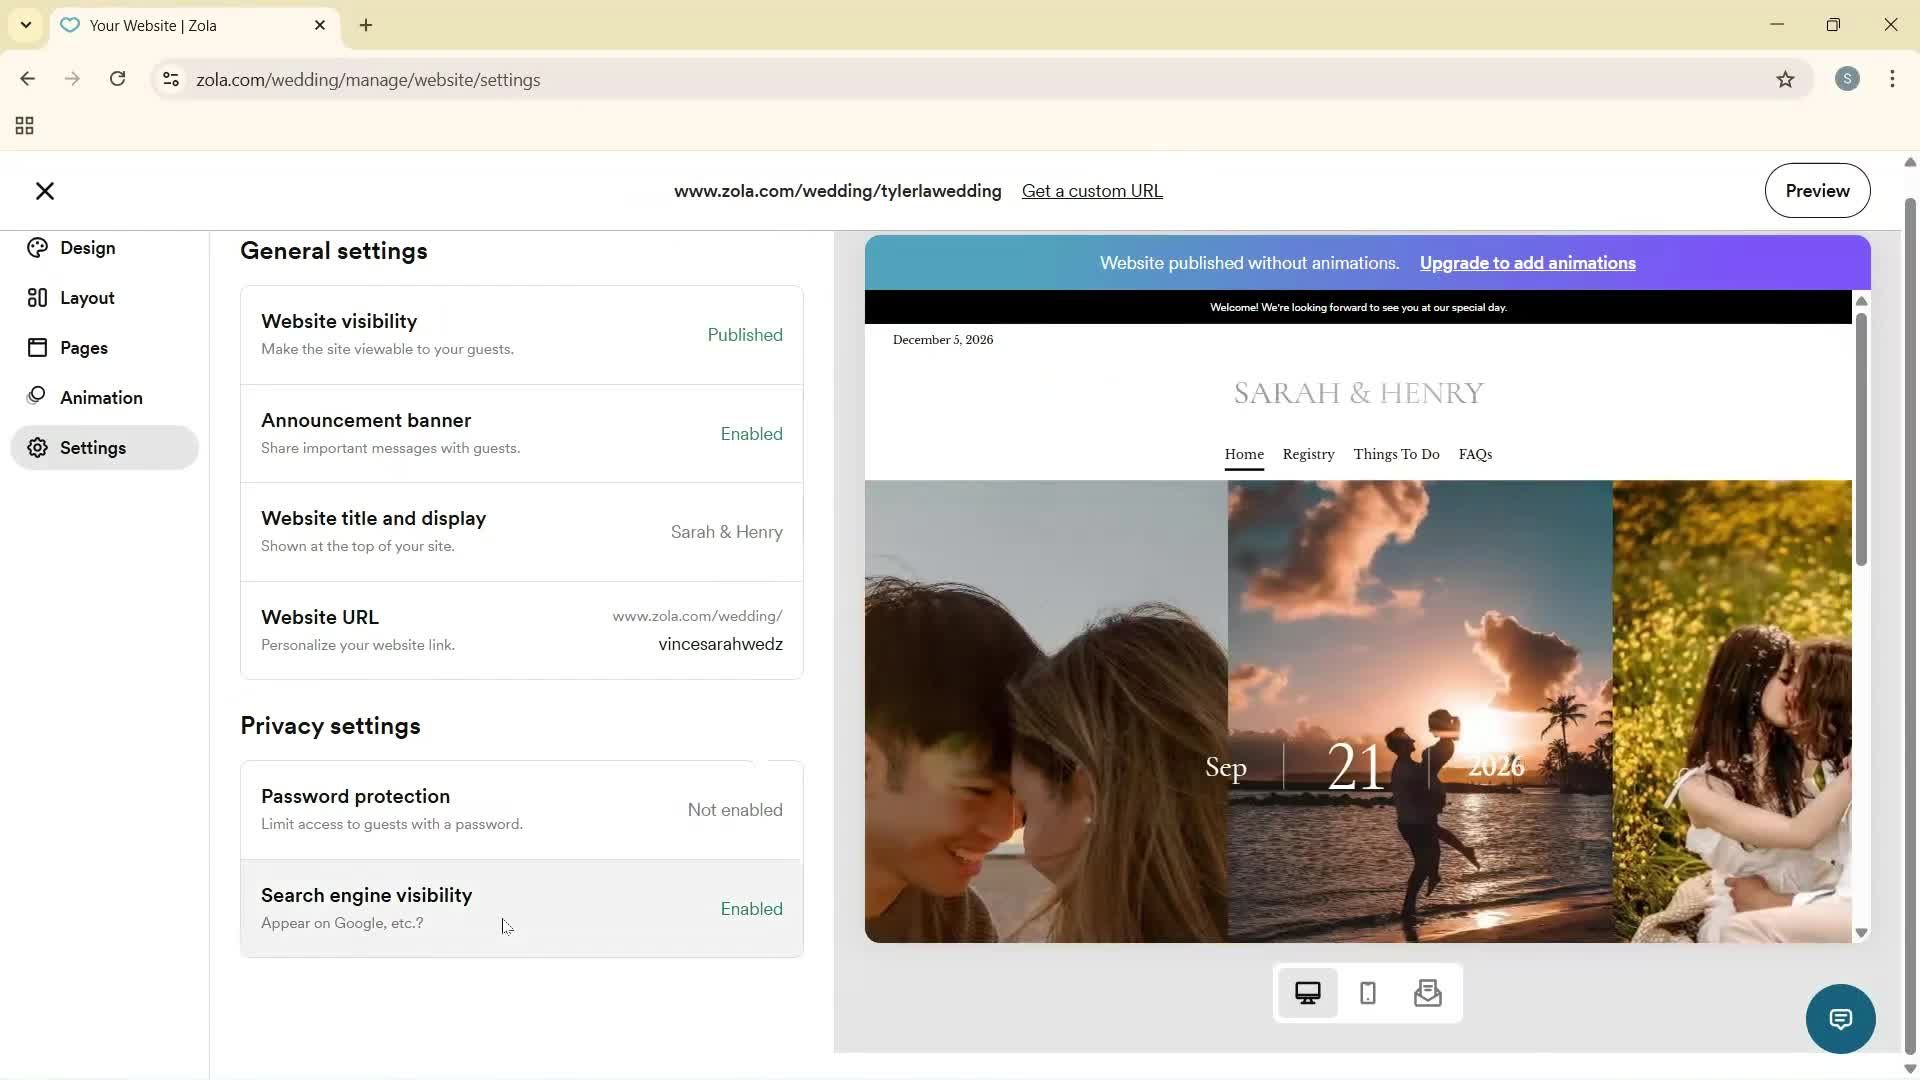Screen dimensions: 1920x1080
Task: Select the Layout section in the sidebar
Action: (88, 297)
